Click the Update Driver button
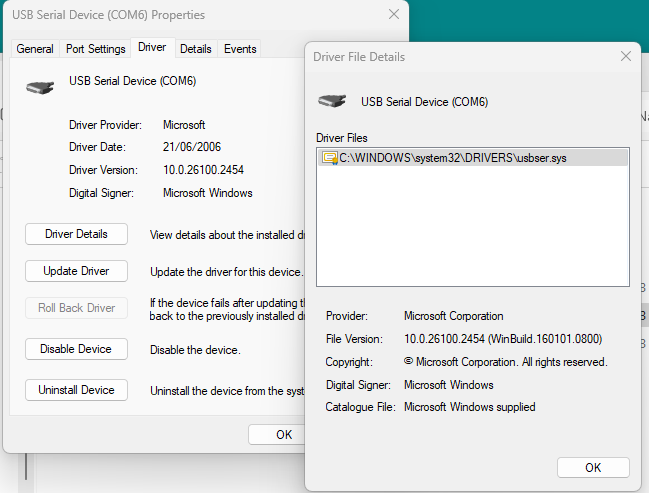The width and height of the screenshot is (649, 493). 76,271
